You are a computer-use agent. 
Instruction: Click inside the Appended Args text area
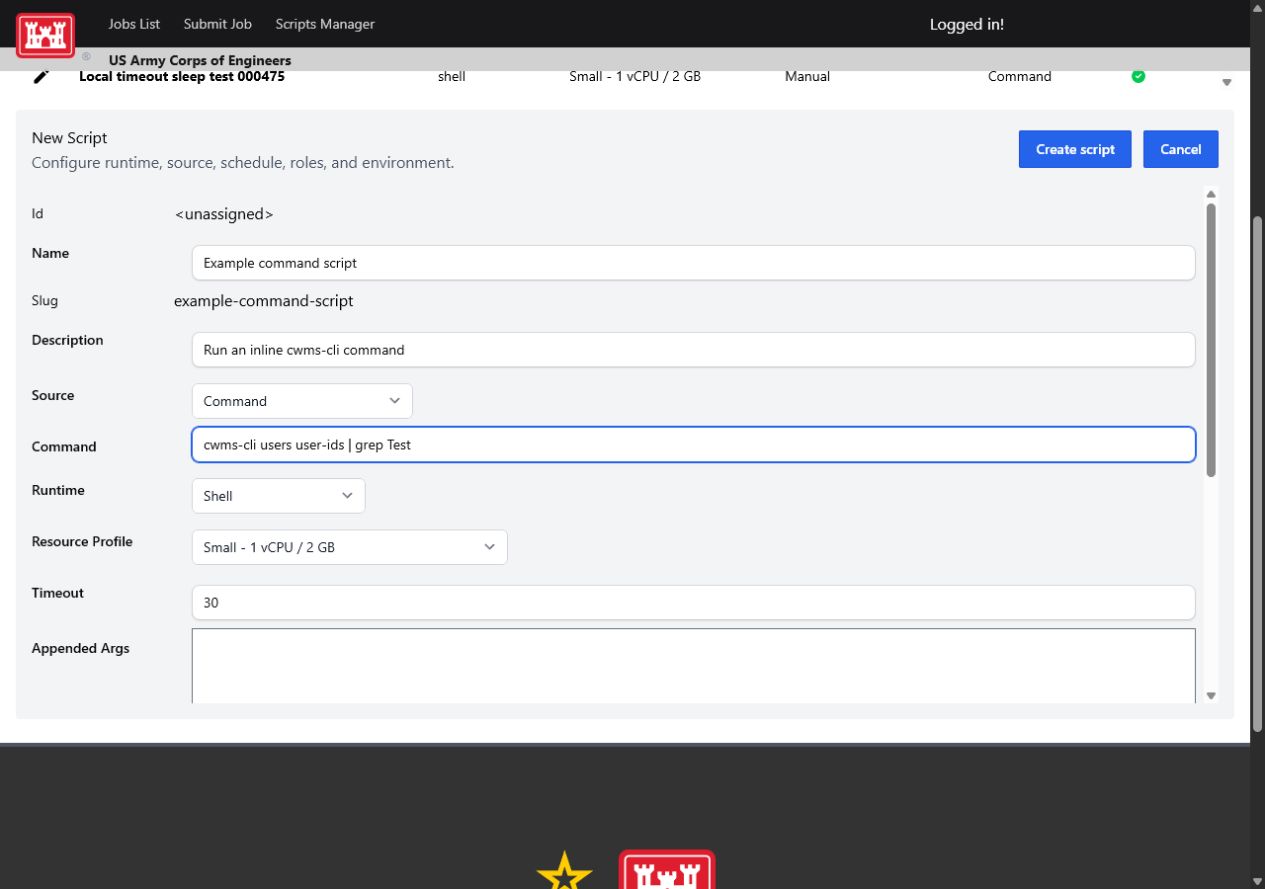point(693,666)
